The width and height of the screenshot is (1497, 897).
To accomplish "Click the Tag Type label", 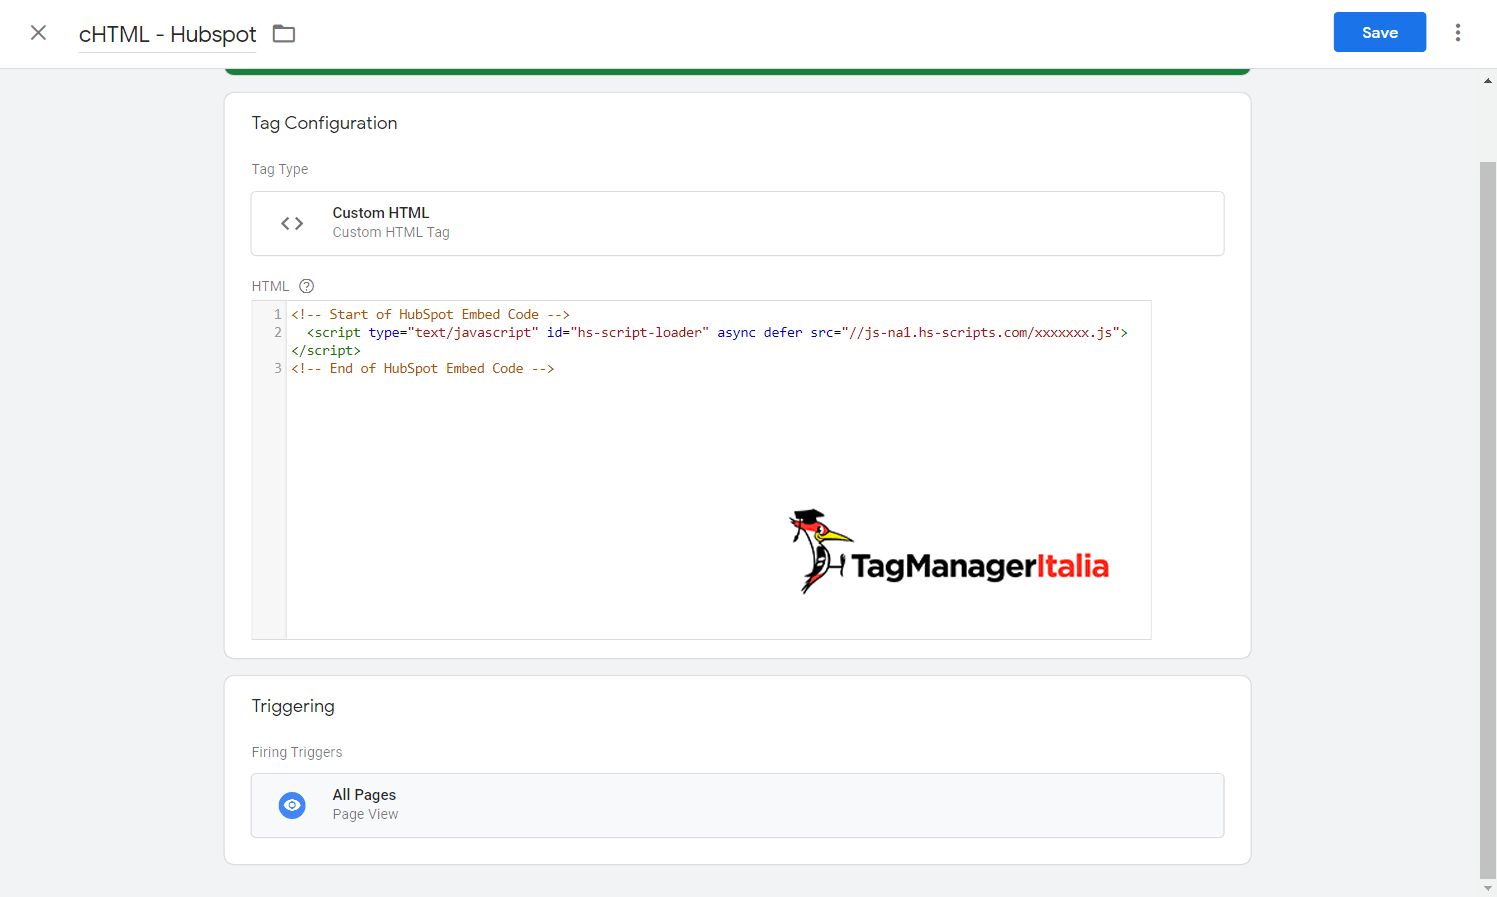I will click(x=279, y=169).
